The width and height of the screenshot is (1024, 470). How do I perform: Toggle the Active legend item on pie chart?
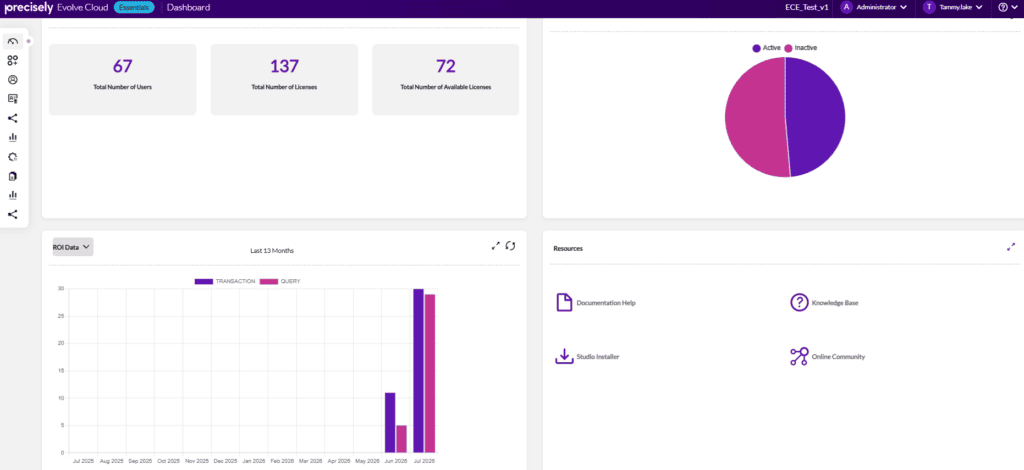(767, 48)
